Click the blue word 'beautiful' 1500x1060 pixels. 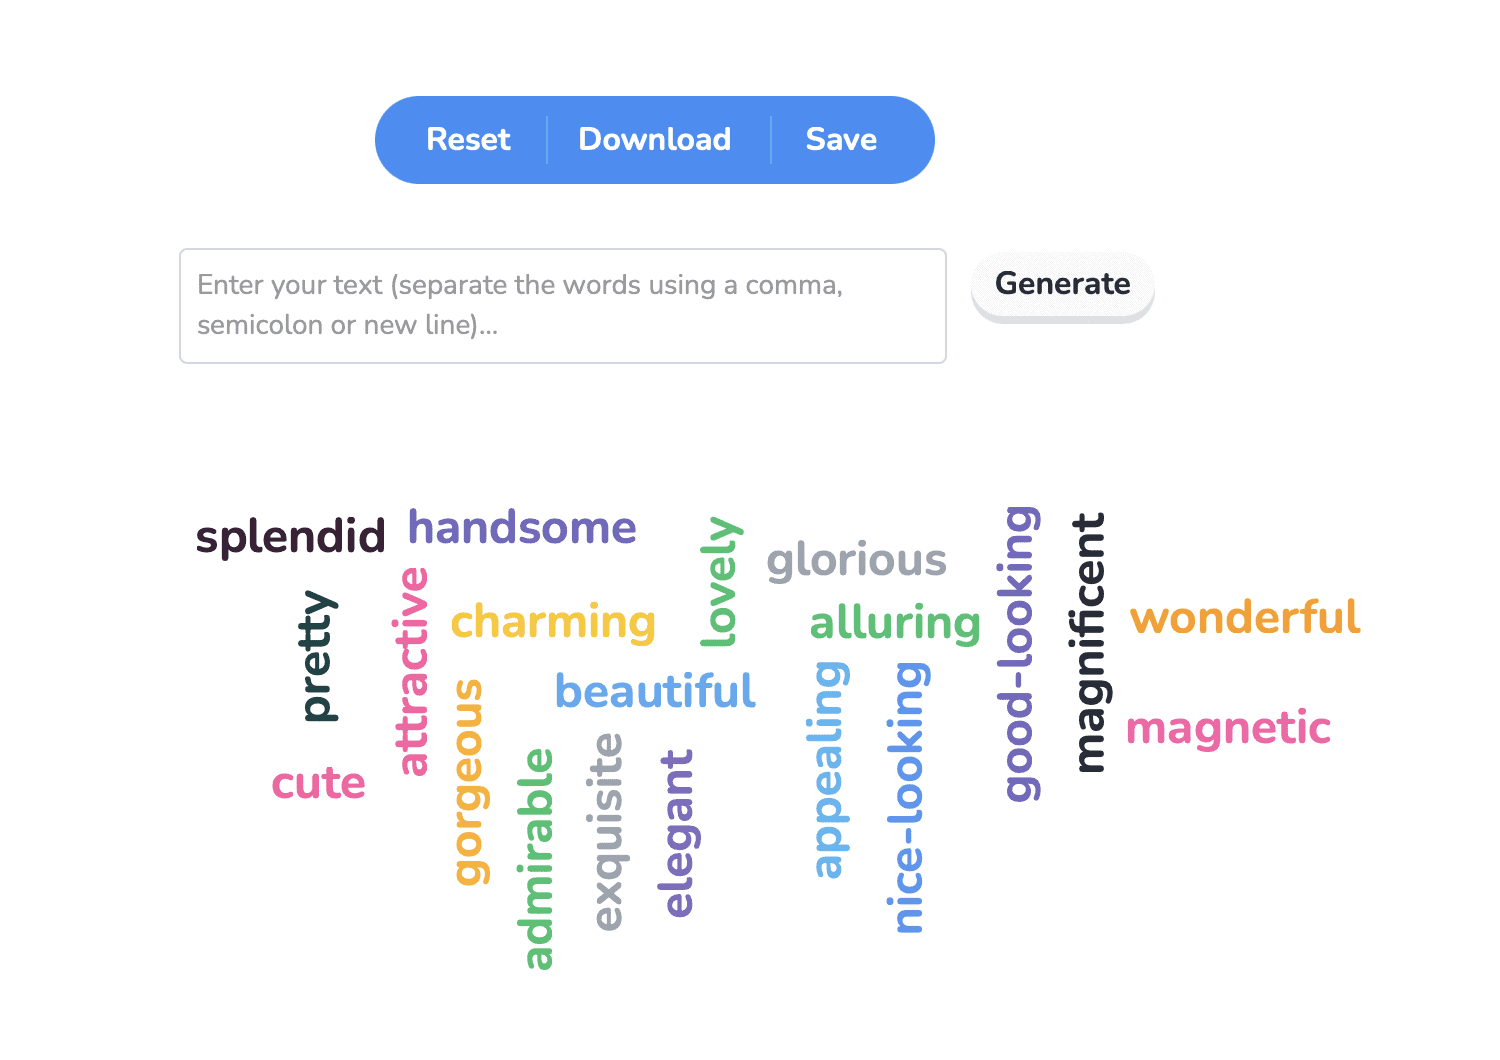coord(655,691)
